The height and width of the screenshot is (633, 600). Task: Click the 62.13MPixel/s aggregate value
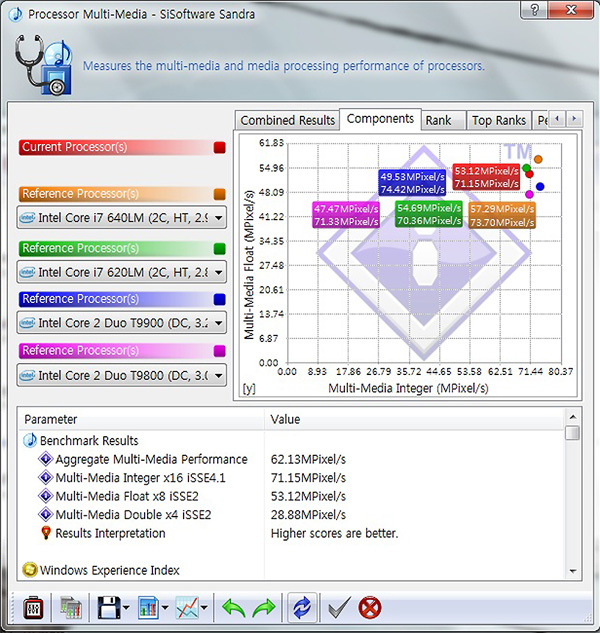point(308,459)
